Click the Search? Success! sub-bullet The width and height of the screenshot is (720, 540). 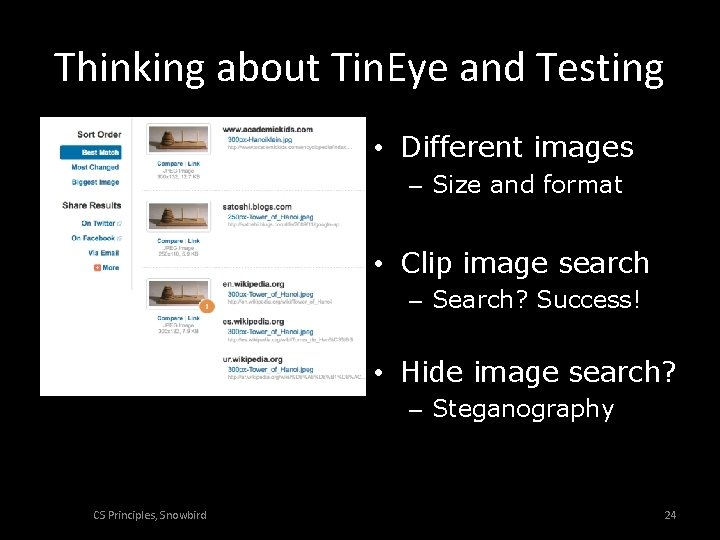[536, 299]
